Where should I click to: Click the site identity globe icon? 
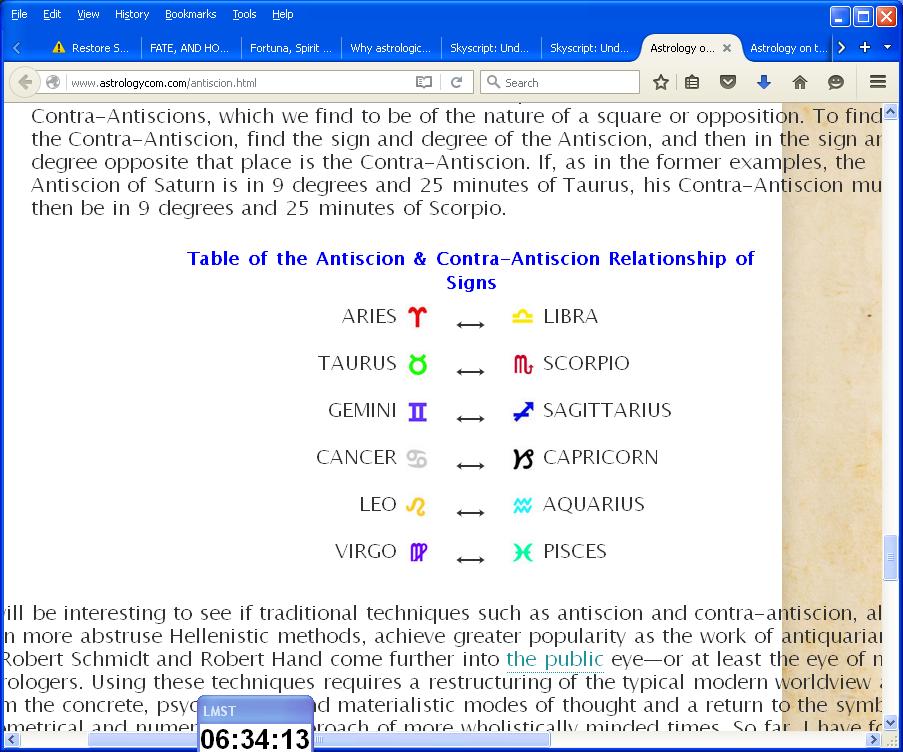coord(53,82)
